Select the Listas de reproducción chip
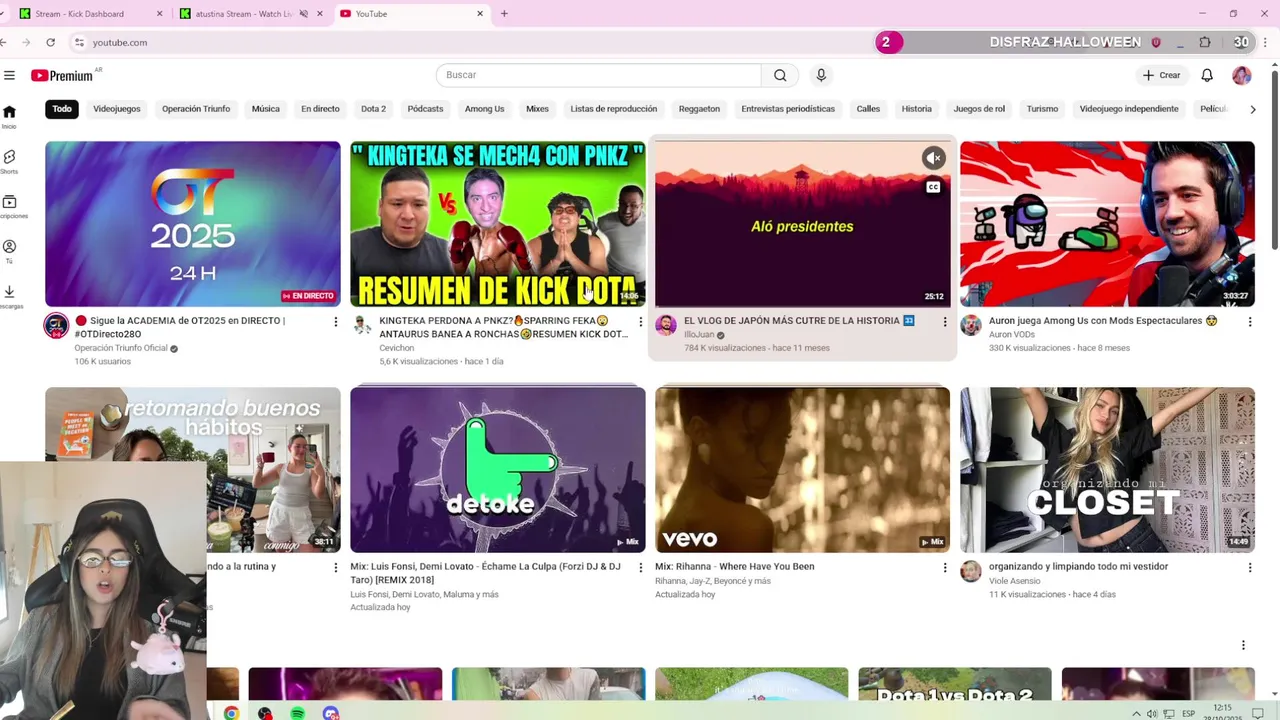Screen dimensions: 1280x720 click(614, 109)
